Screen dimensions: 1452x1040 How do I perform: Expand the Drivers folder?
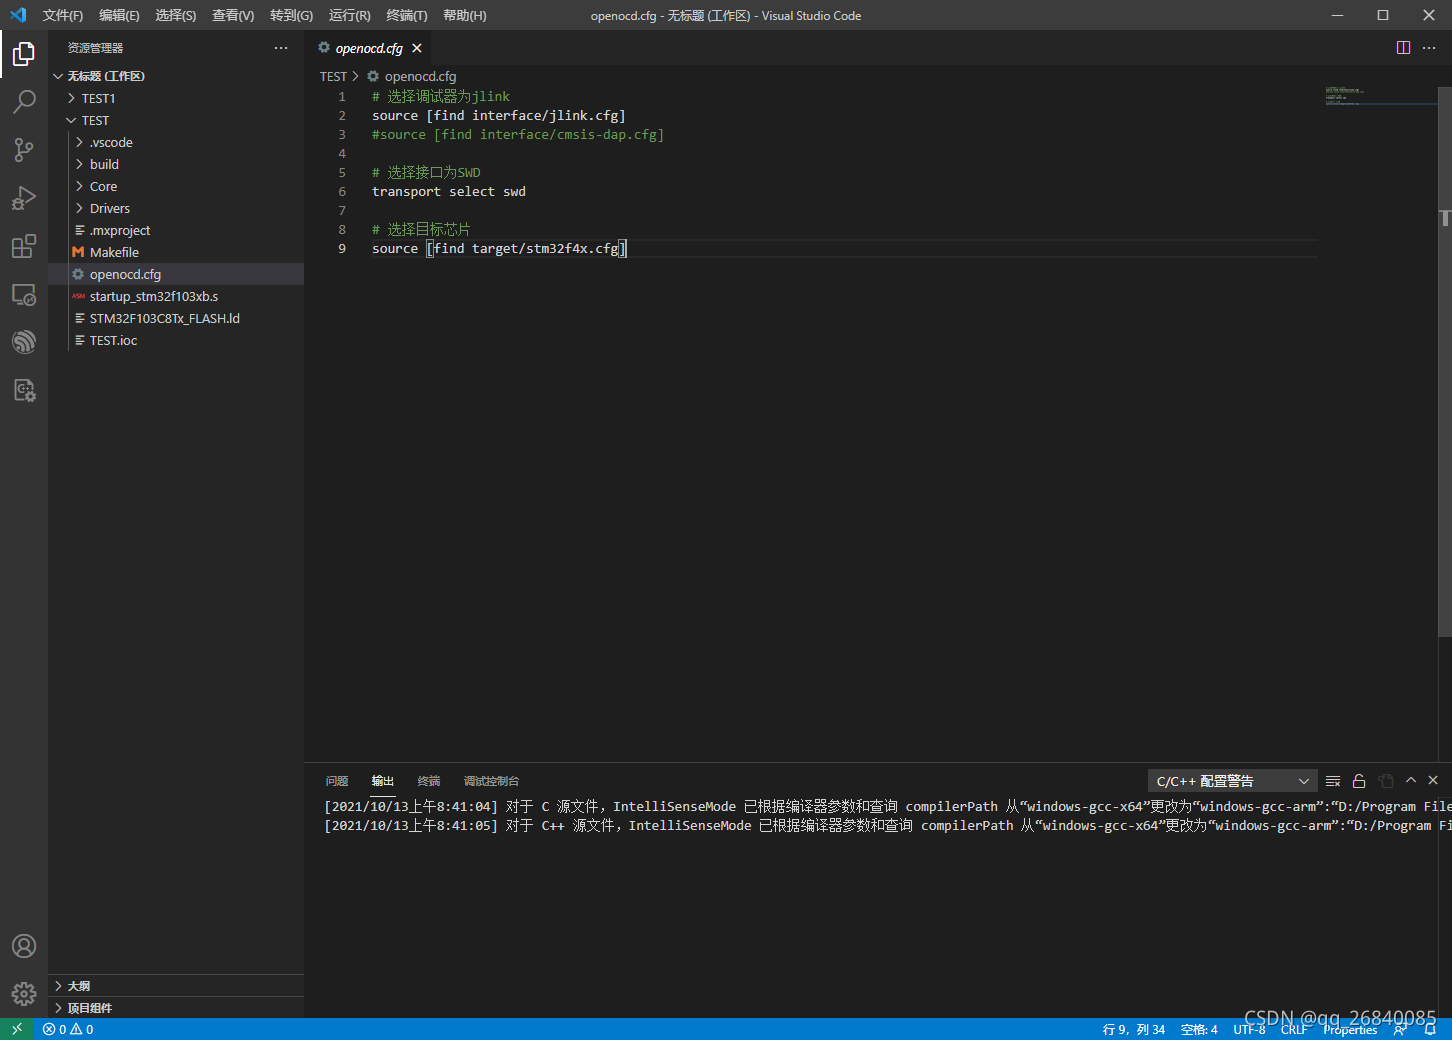108,208
